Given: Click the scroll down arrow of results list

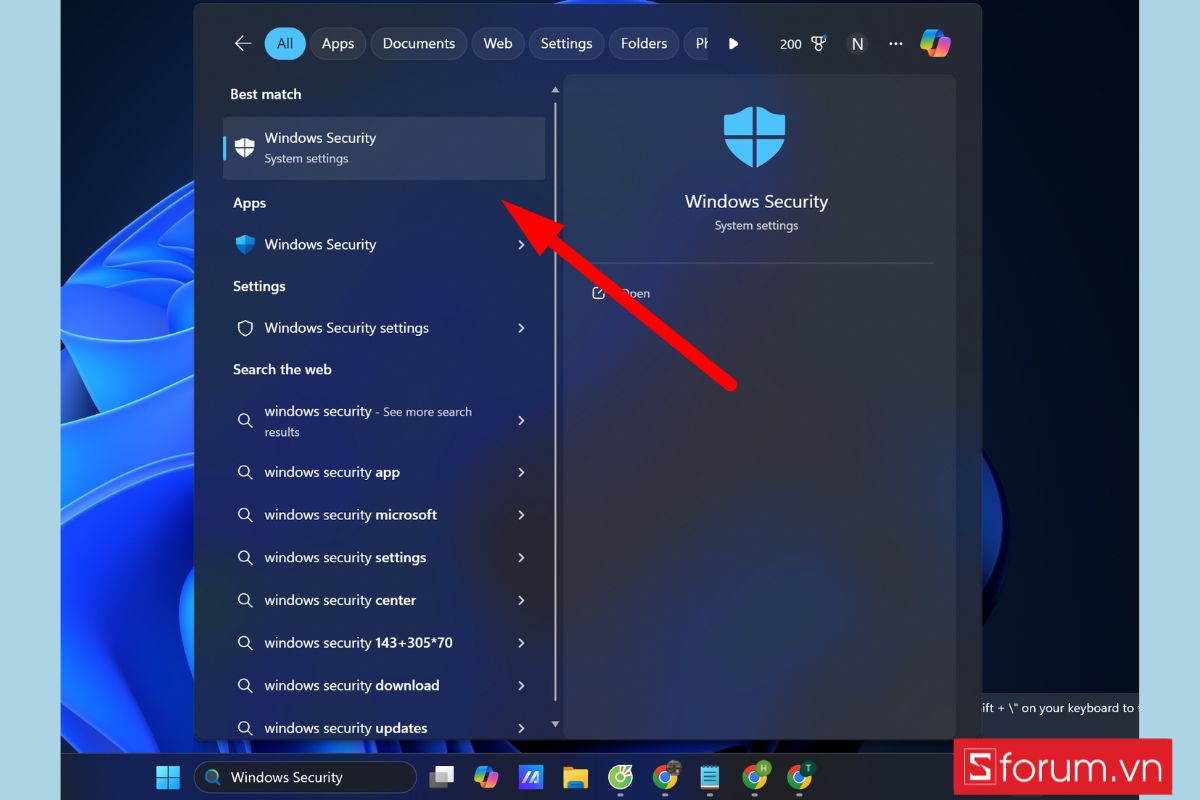Looking at the screenshot, I should click(556, 724).
